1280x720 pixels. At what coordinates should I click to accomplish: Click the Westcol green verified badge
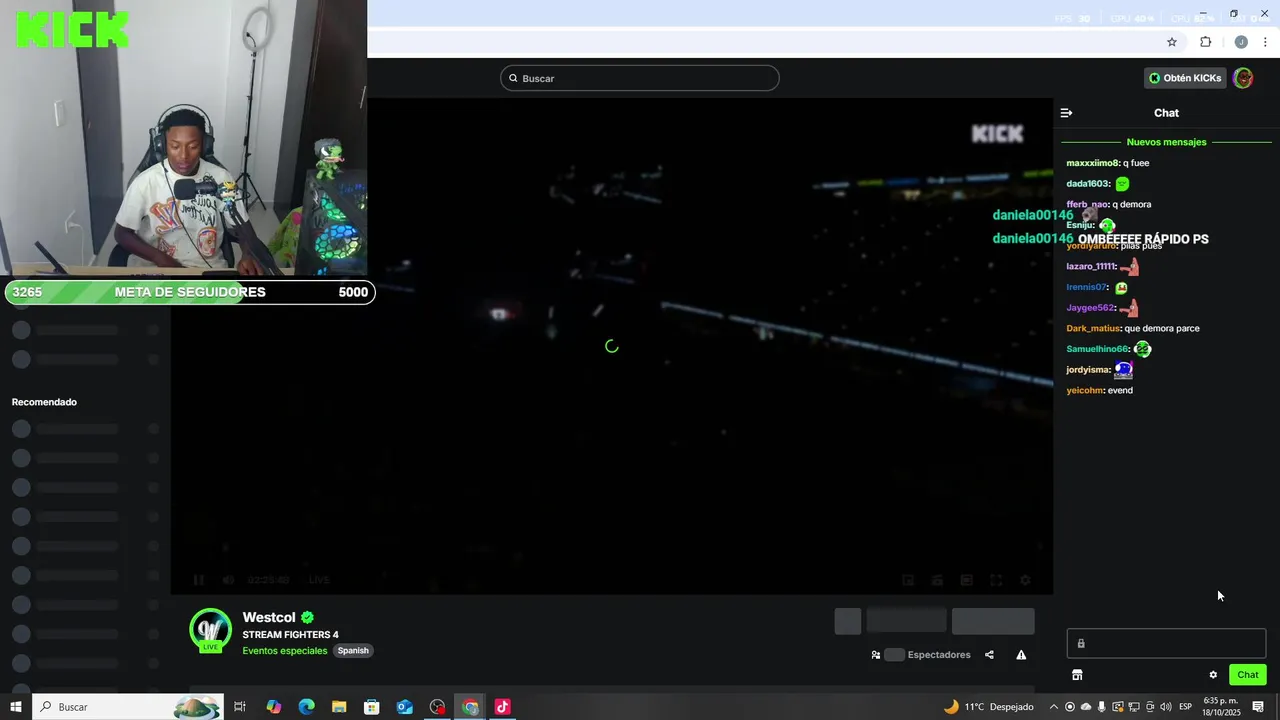coord(308,617)
